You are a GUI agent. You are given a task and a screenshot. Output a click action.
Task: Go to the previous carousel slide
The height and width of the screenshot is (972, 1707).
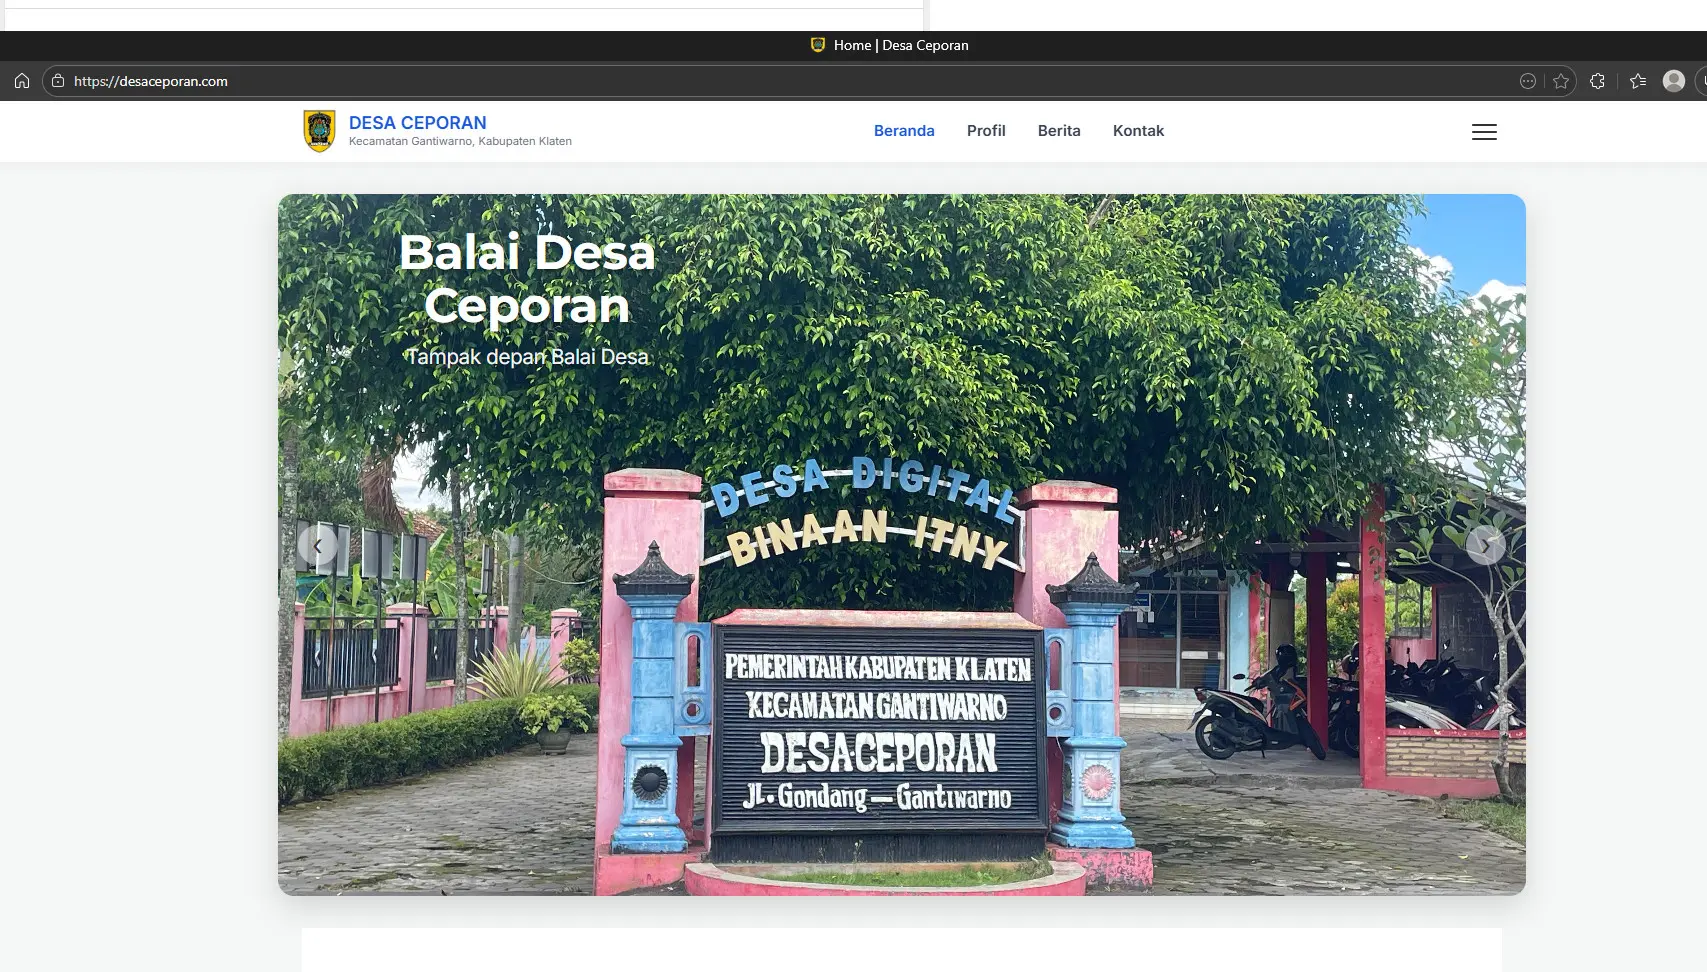318,546
